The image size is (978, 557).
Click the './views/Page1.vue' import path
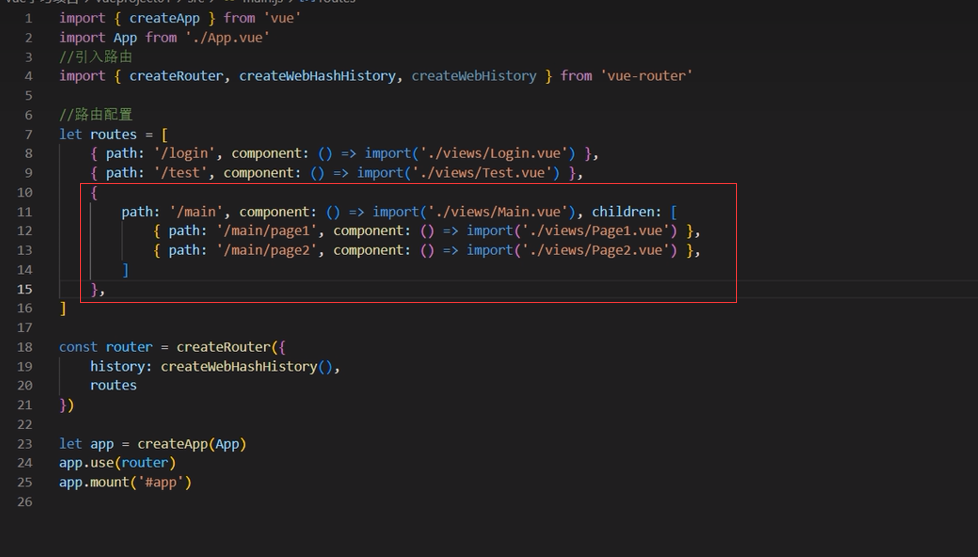[599, 231]
